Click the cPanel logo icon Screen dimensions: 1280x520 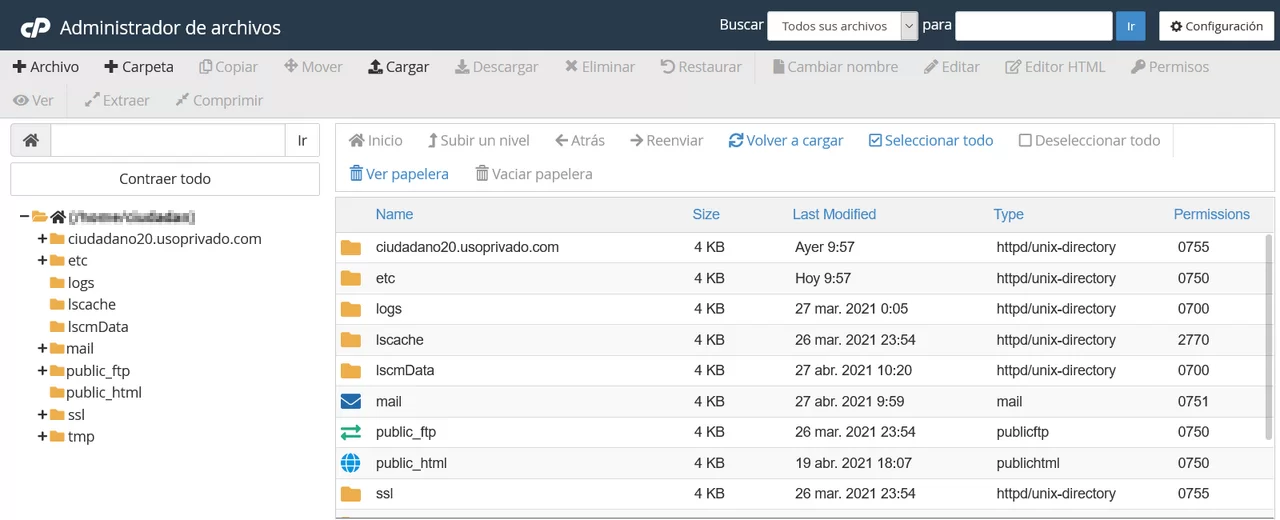click(x=34, y=27)
